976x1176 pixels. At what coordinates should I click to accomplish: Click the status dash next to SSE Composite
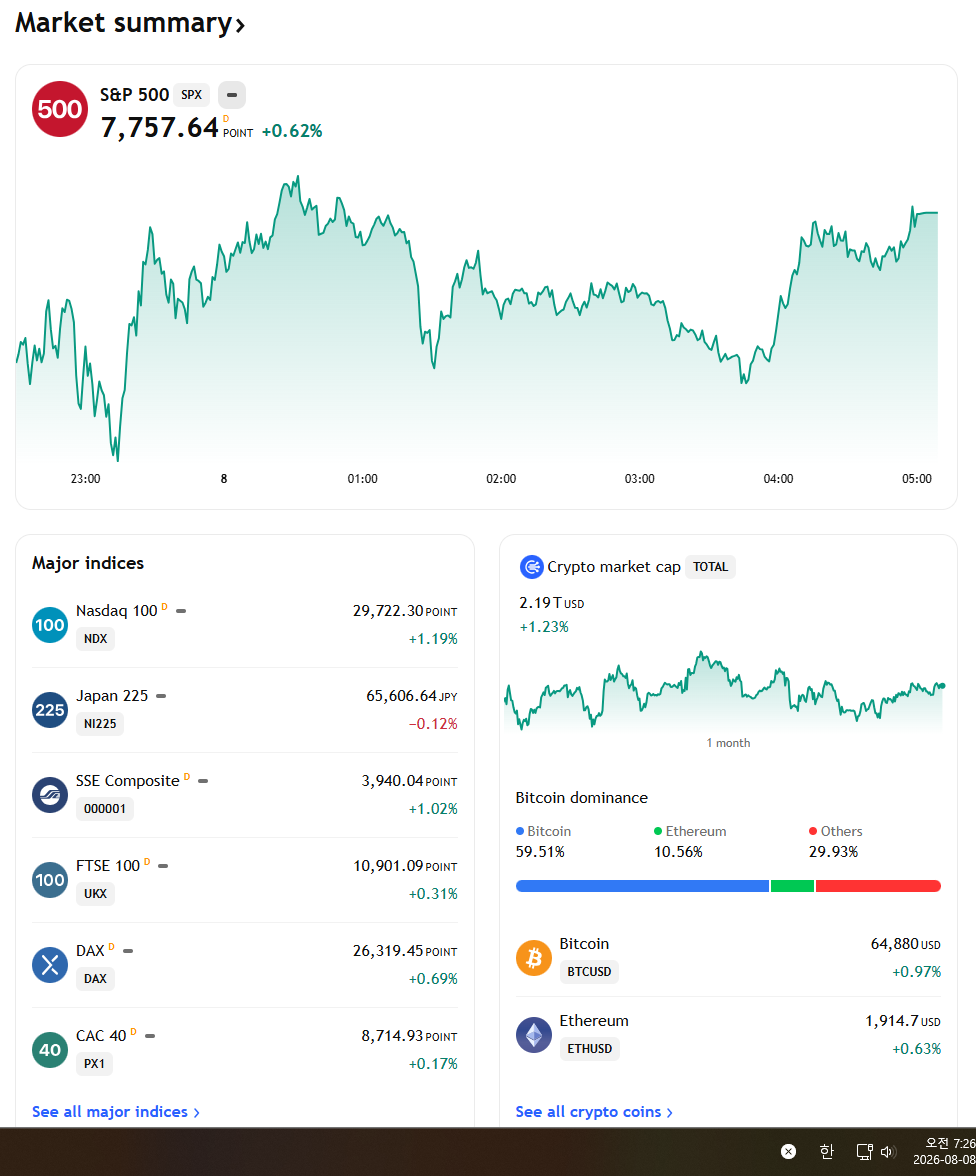click(x=203, y=781)
